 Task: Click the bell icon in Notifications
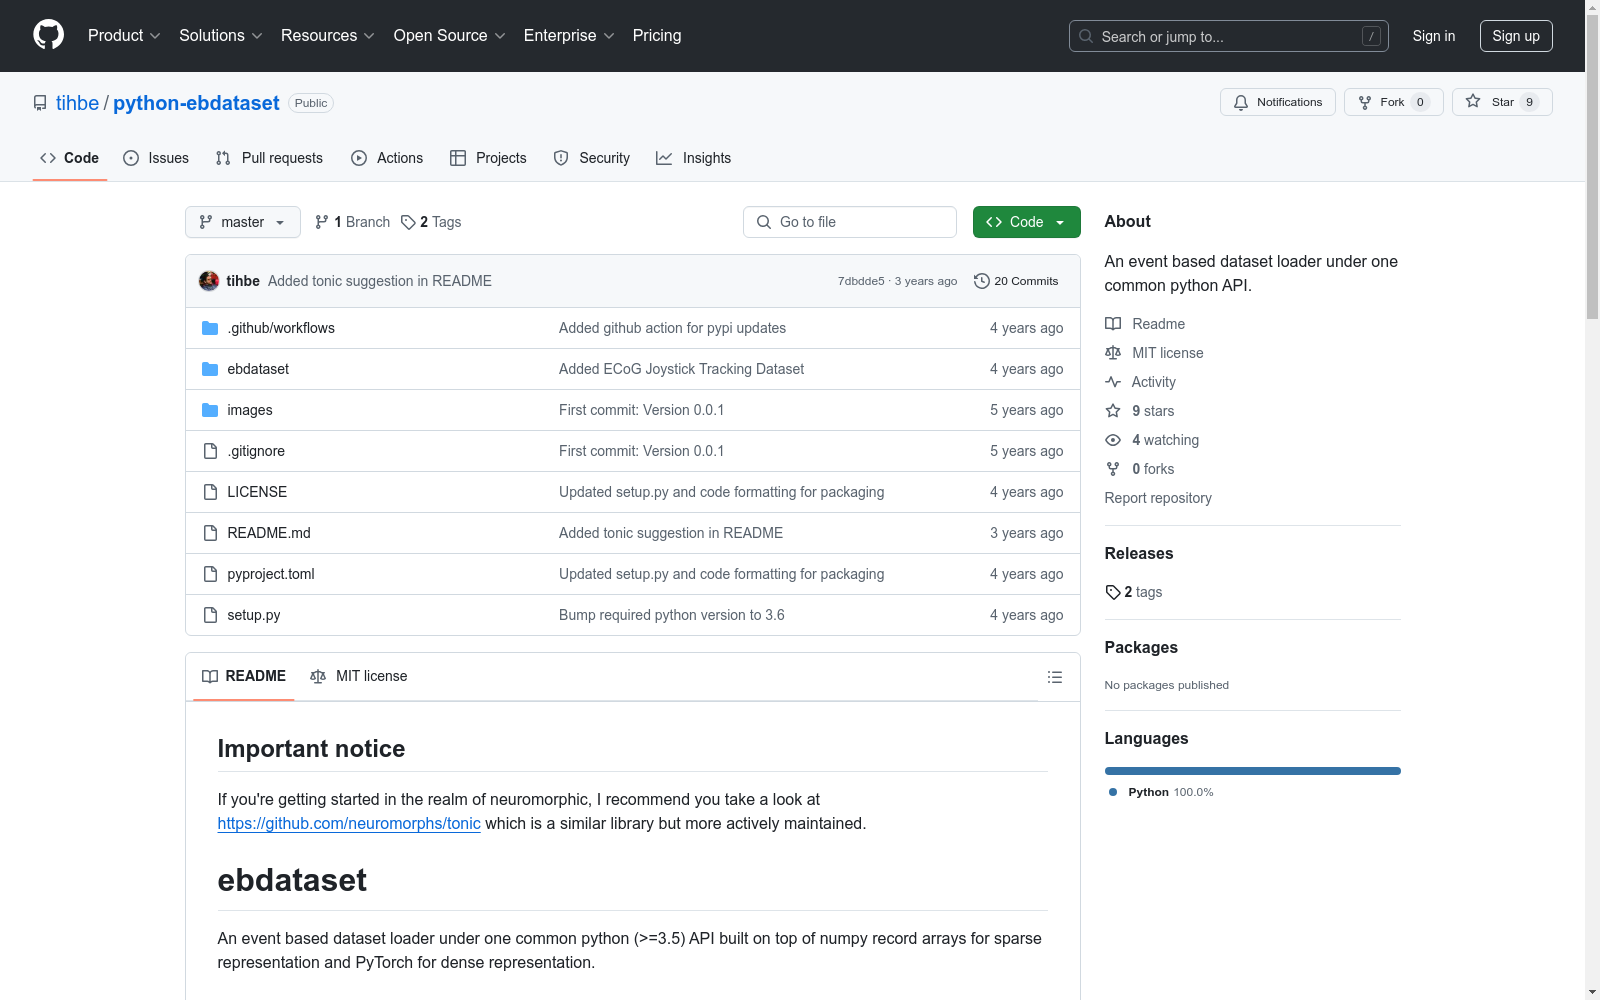[1241, 102]
